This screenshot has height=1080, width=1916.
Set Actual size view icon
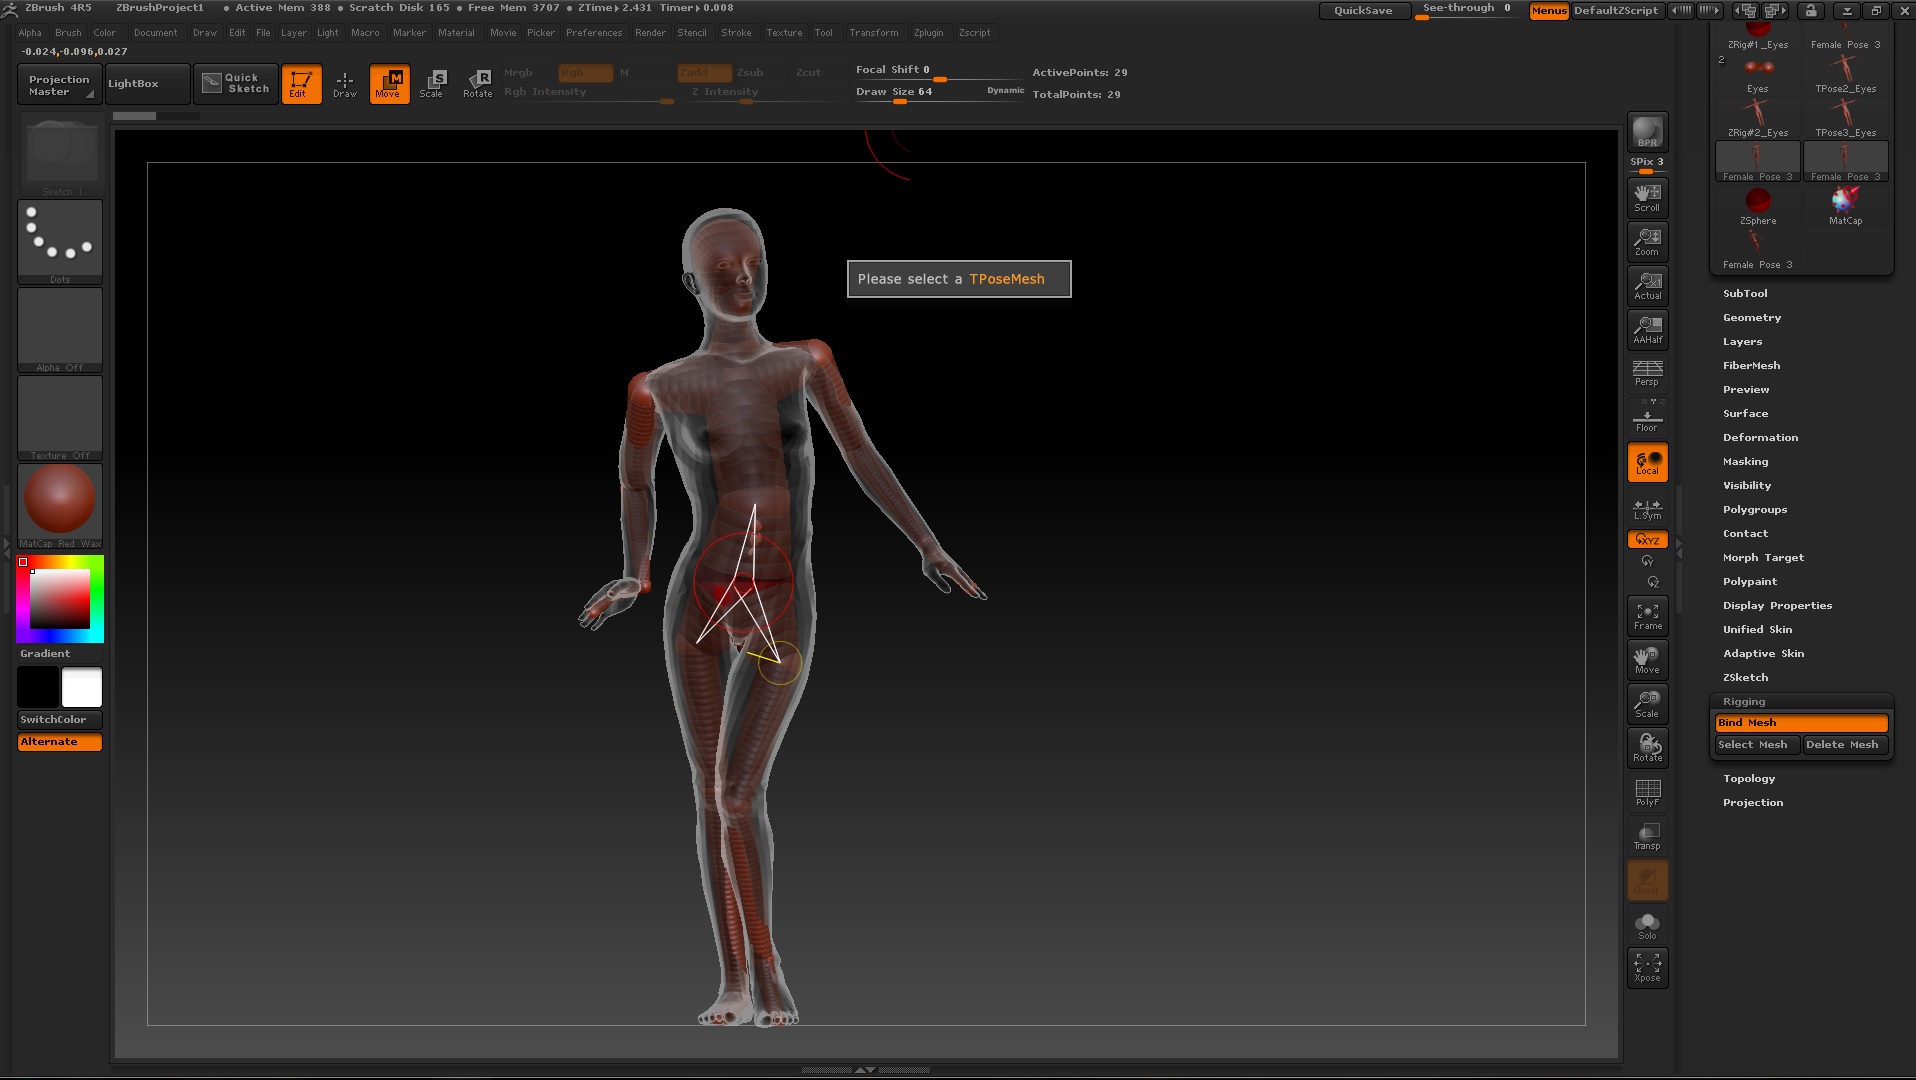coord(1647,286)
